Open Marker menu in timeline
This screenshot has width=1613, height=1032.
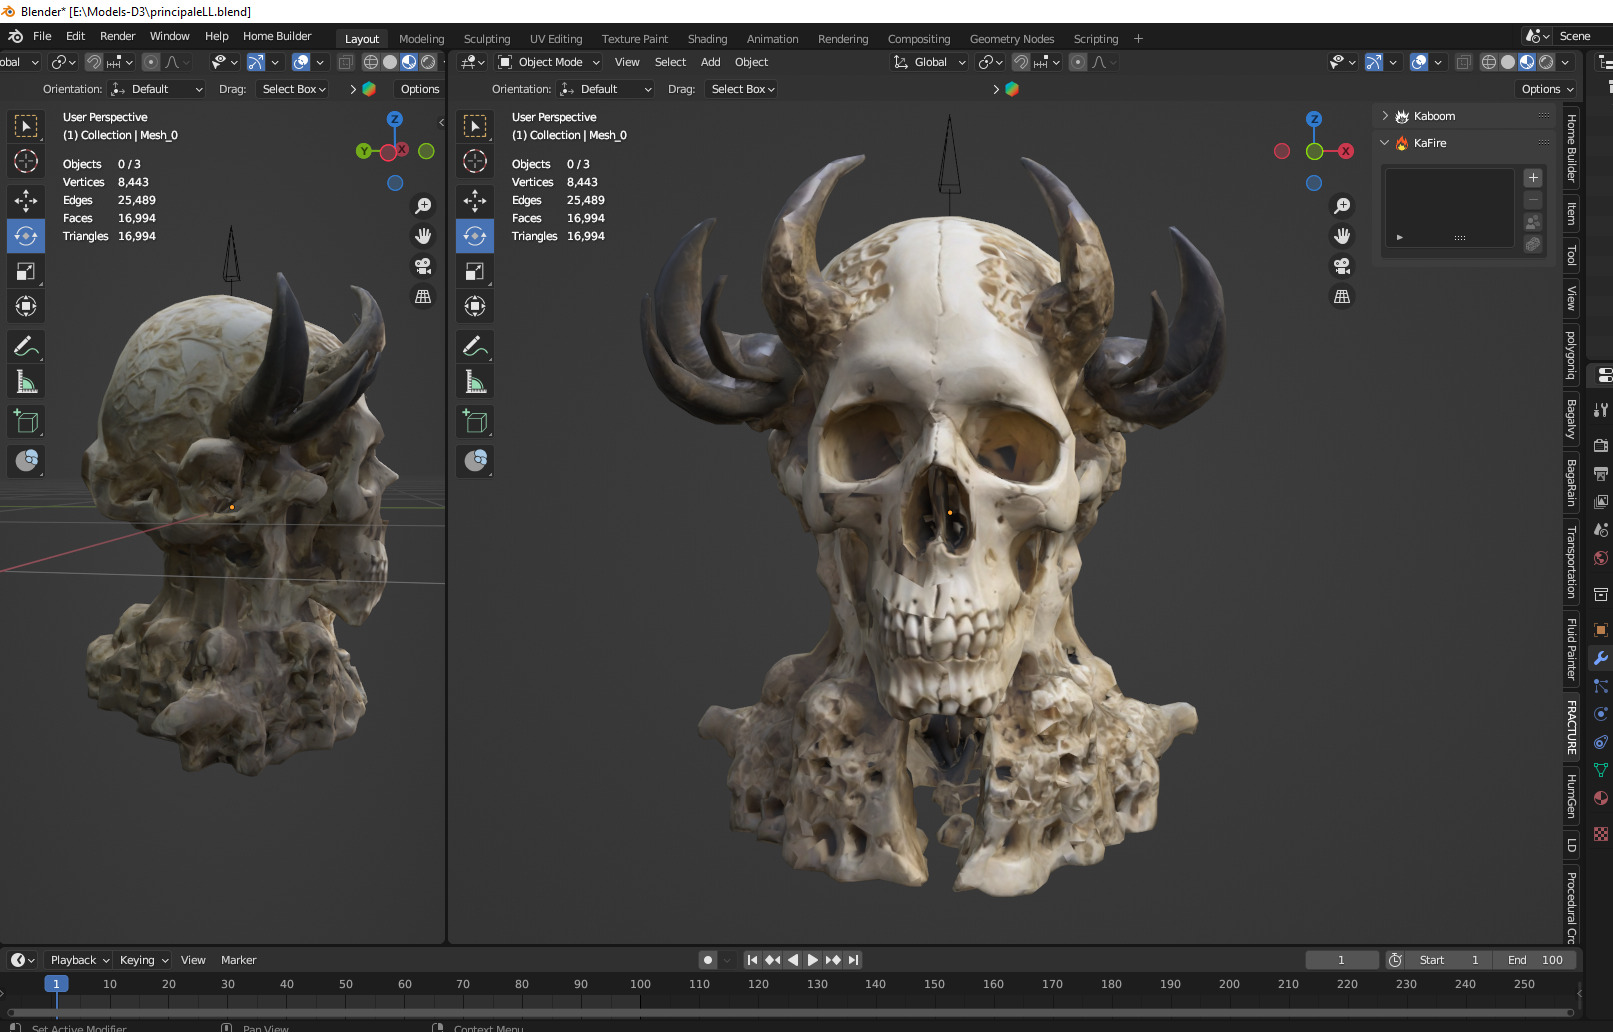click(x=238, y=960)
